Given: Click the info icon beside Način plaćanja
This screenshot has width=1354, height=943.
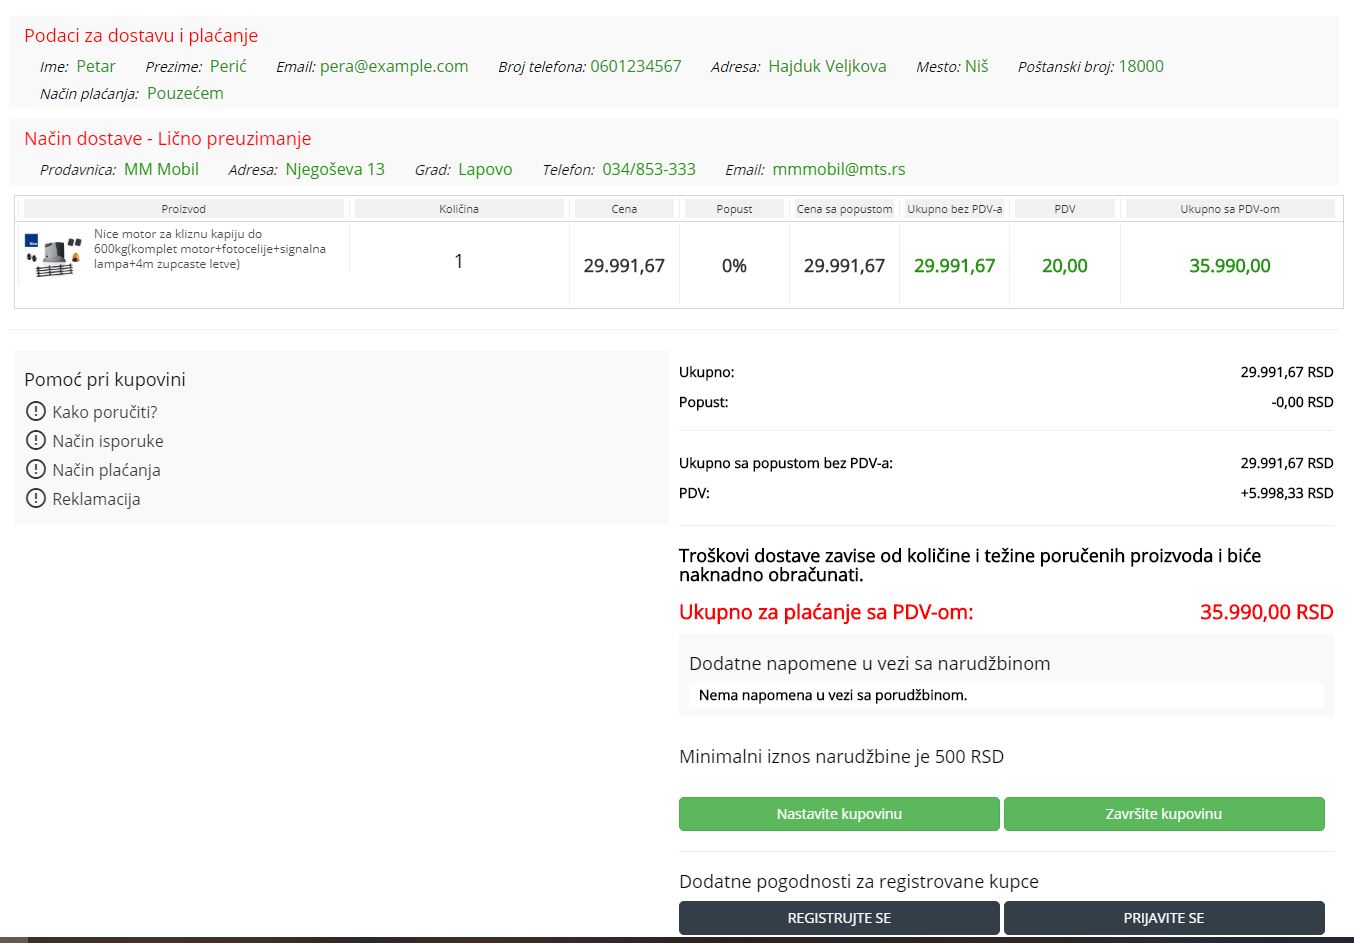Looking at the screenshot, I should pyautogui.click(x=36, y=469).
